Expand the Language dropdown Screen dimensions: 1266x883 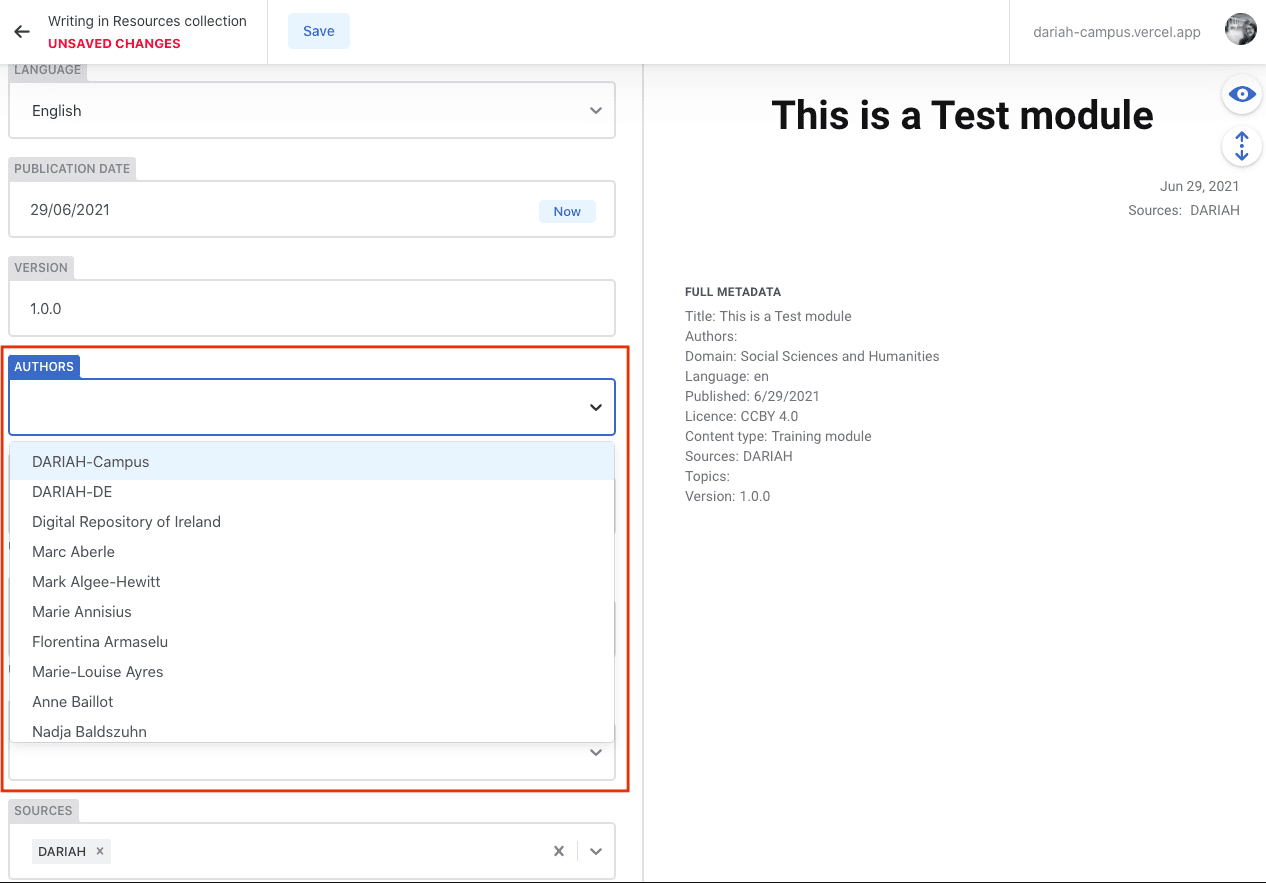pyautogui.click(x=595, y=111)
